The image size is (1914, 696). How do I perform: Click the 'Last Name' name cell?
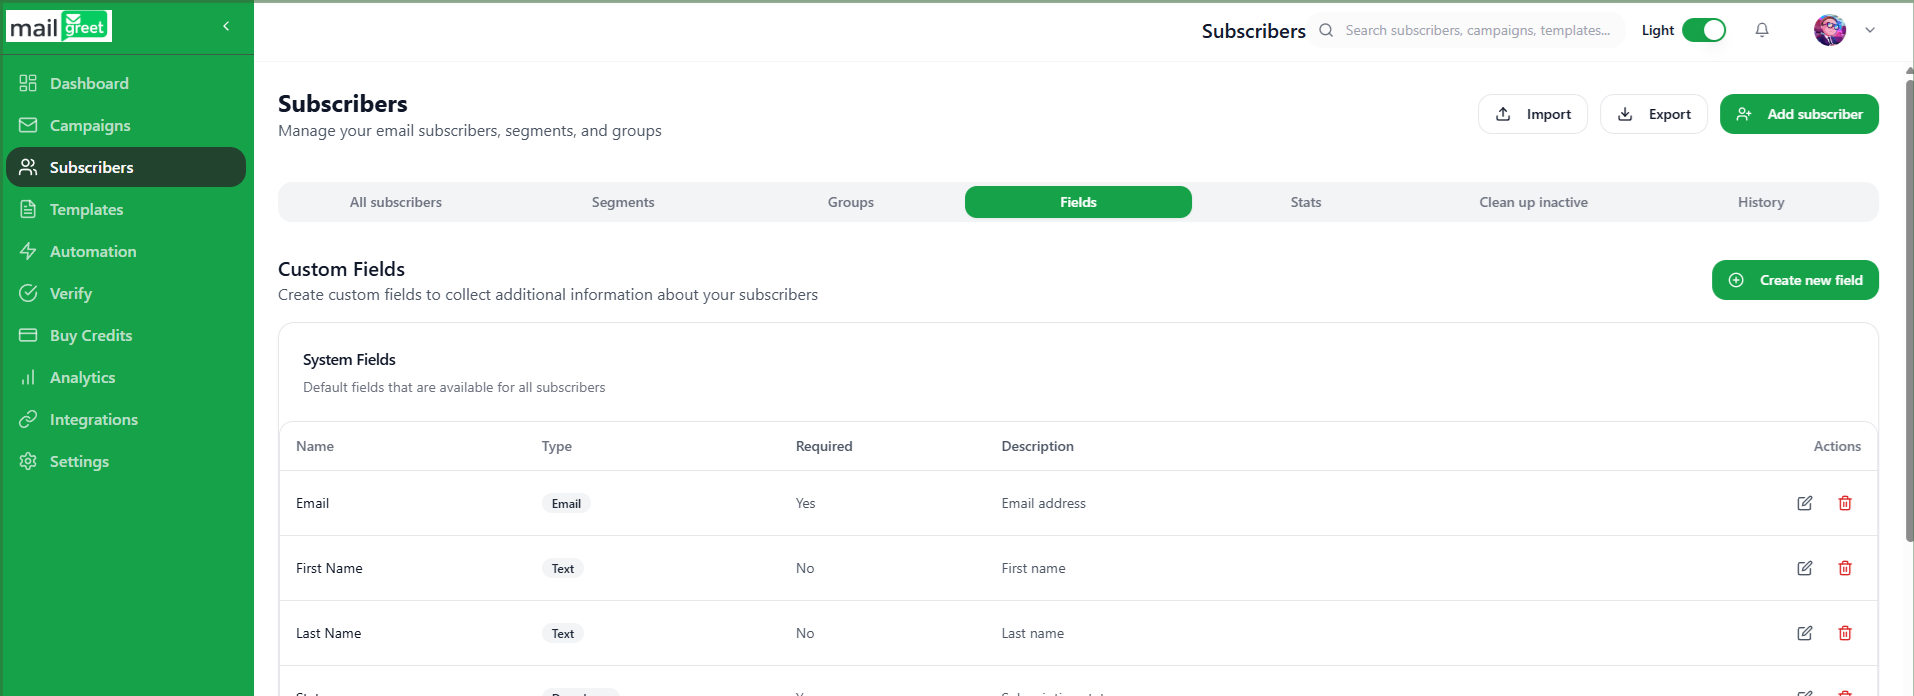pyautogui.click(x=328, y=633)
